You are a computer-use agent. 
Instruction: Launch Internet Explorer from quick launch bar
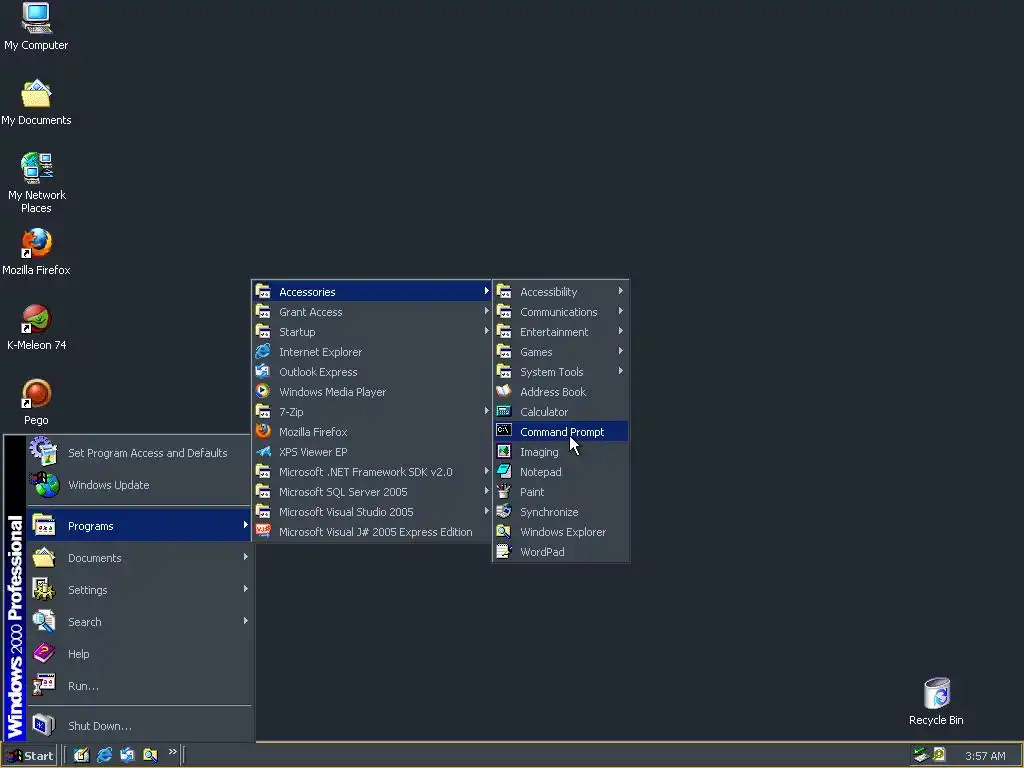coord(104,755)
